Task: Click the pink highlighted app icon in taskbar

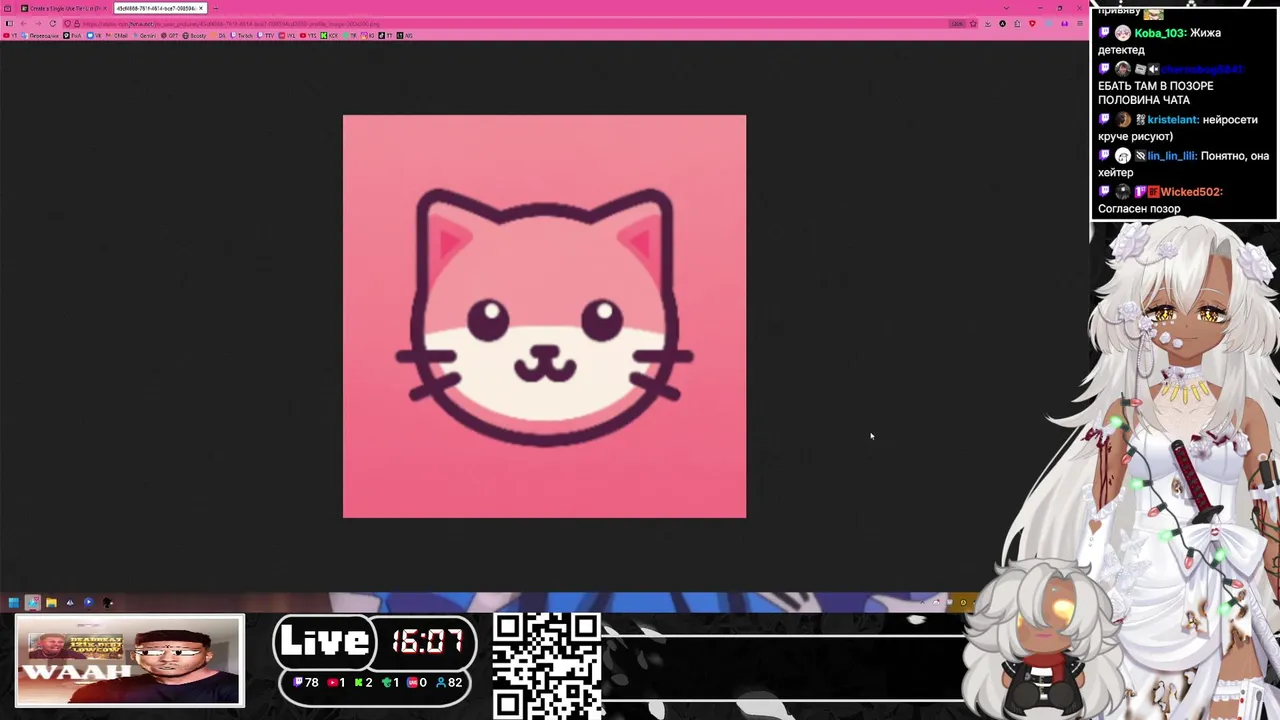Action: tap(33, 602)
